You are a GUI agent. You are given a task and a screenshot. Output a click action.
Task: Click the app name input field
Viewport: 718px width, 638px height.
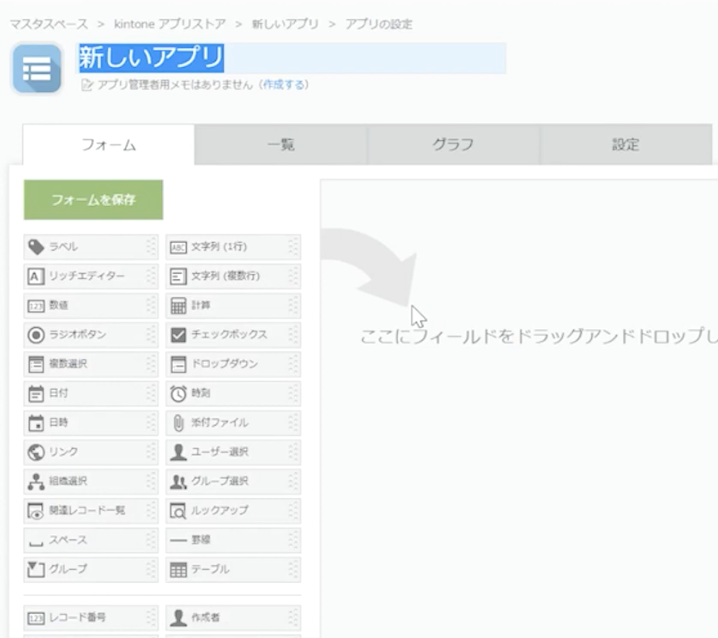click(291, 58)
